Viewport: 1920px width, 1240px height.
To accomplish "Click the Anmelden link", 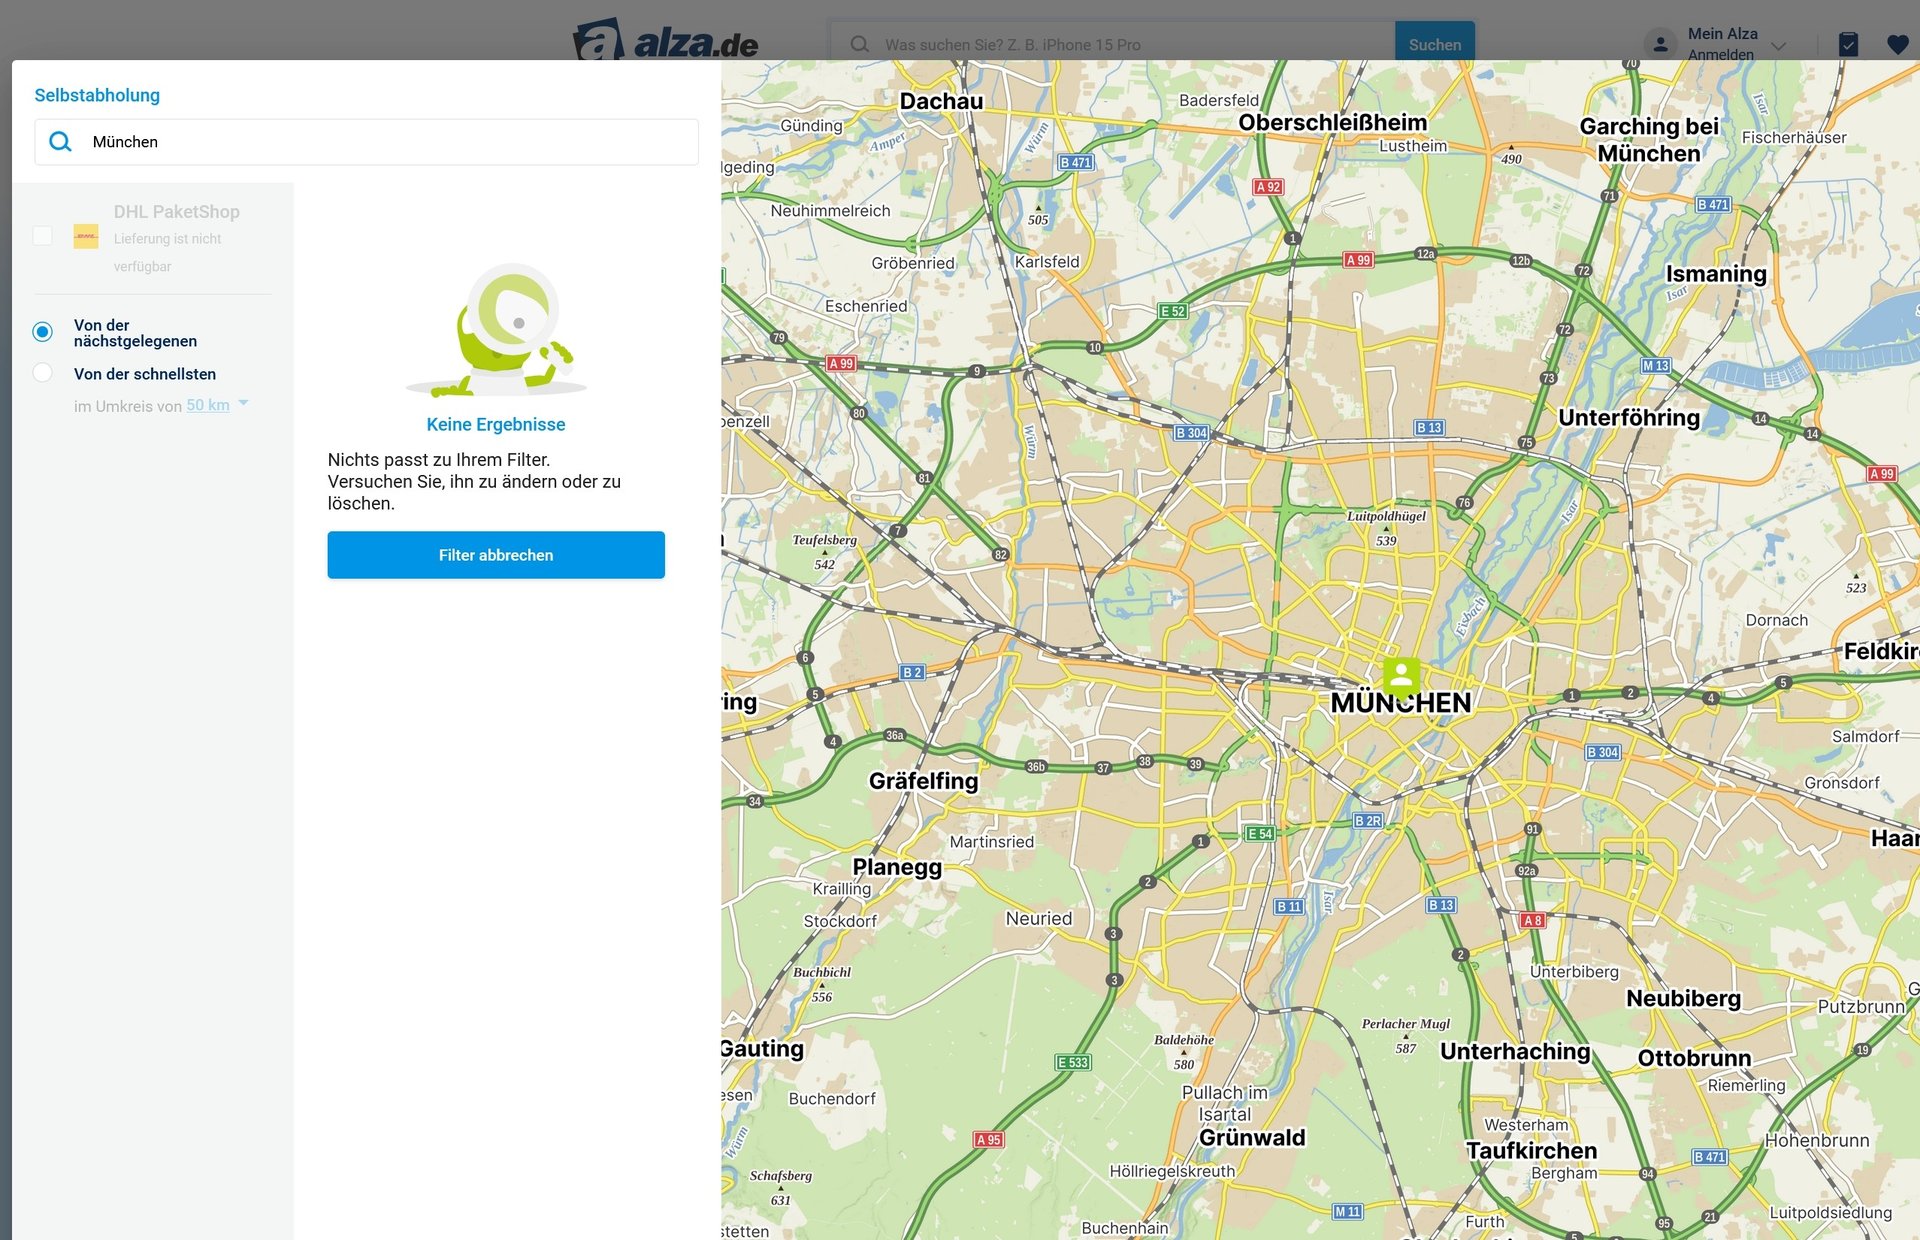I will 1720,55.
